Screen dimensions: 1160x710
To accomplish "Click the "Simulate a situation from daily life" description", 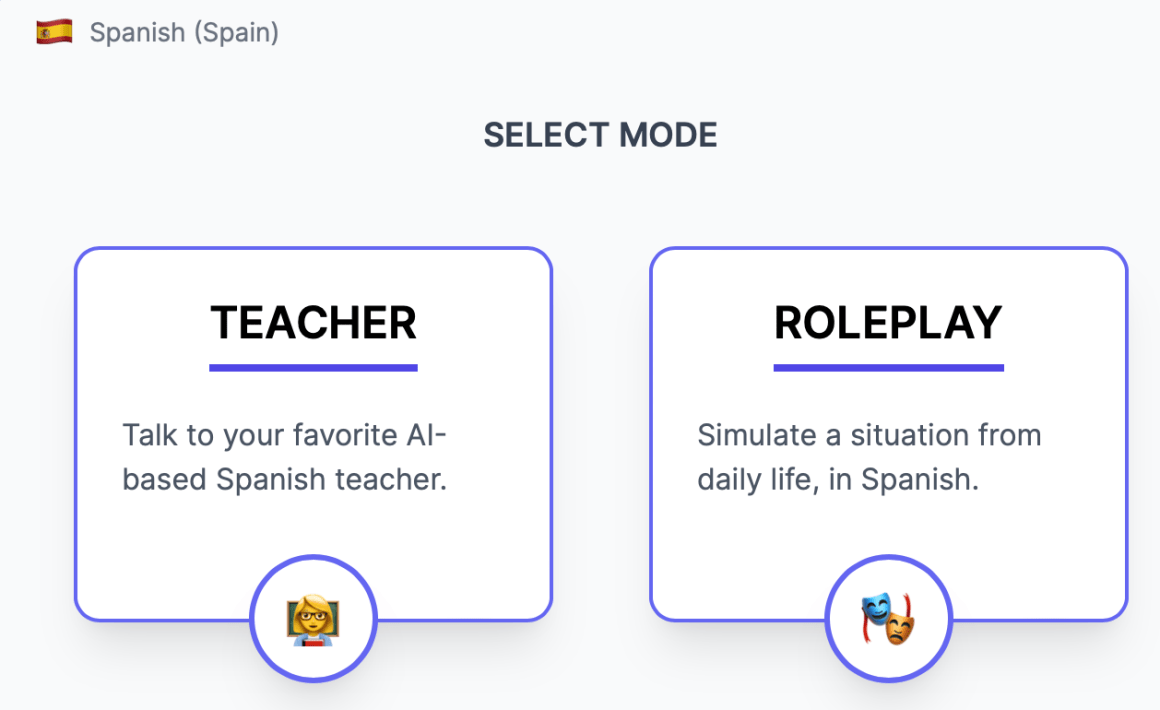I will coord(869,458).
